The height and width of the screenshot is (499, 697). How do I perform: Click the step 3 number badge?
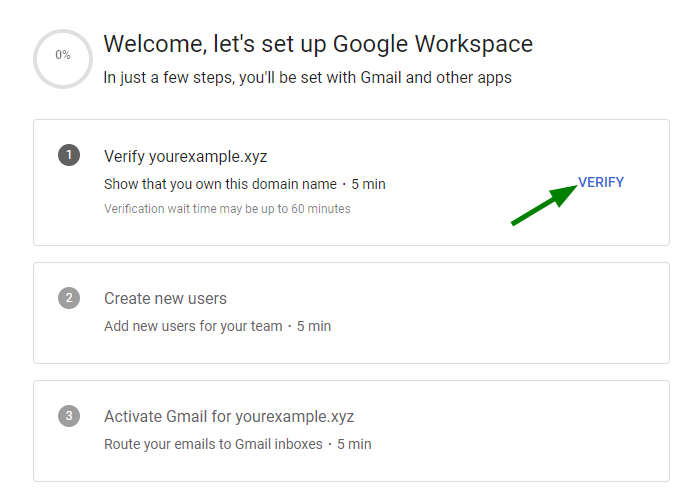pos(68,416)
